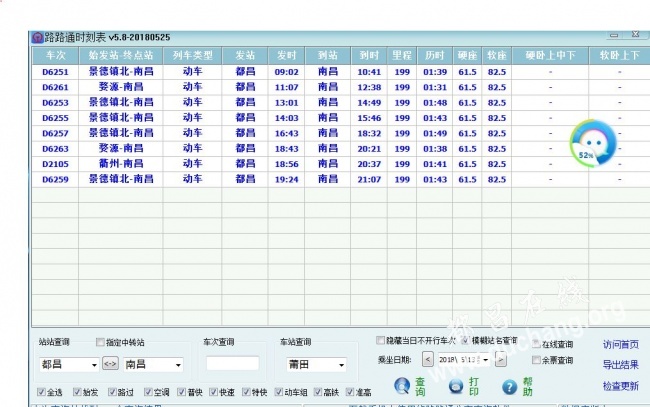
Task: Toggle the 路过 checkbox
Action: tap(112, 392)
